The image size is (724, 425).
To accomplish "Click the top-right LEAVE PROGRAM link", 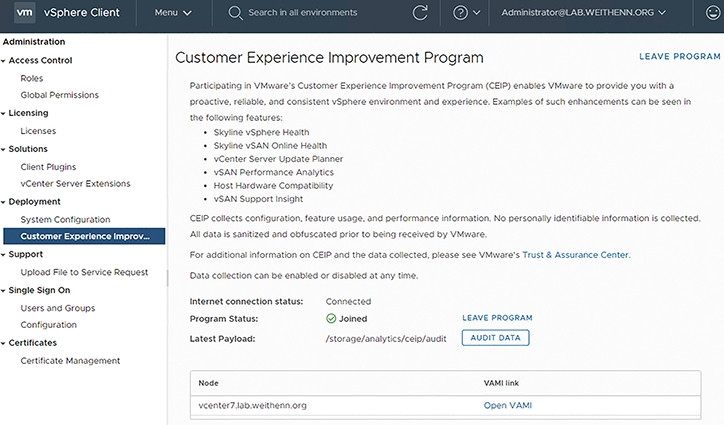I will [680, 56].
